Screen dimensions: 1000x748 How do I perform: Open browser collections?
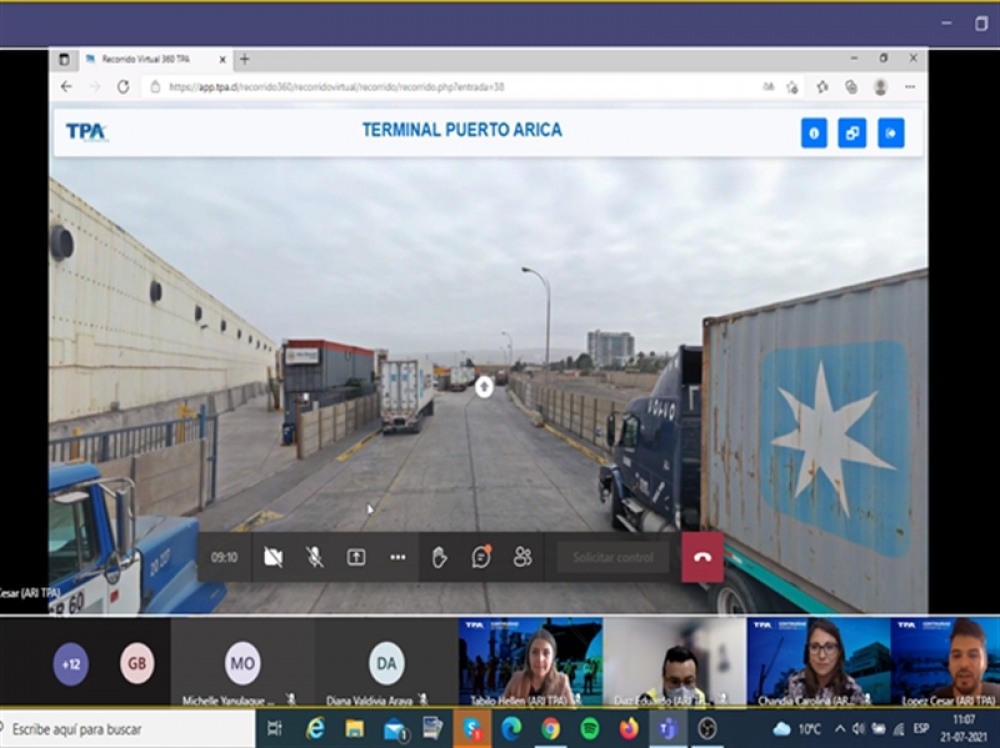851,87
